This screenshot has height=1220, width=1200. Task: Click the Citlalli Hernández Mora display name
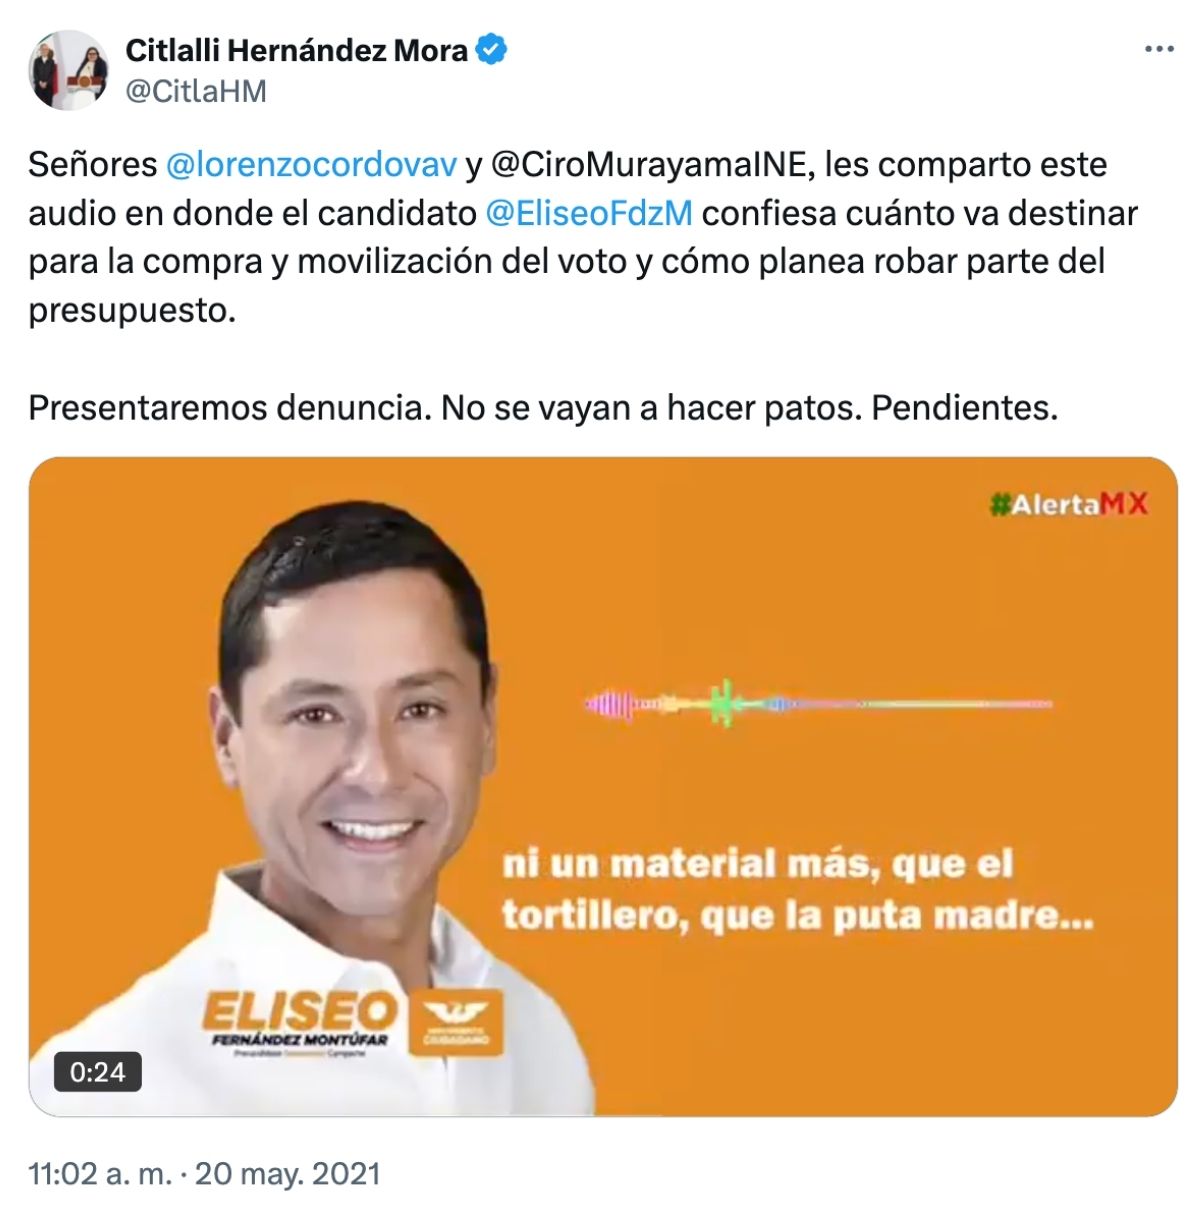click(x=296, y=50)
